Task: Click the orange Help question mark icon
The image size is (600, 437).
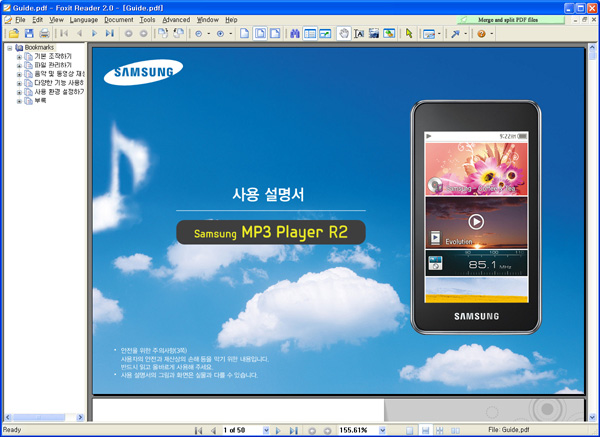Action: (x=481, y=34)
